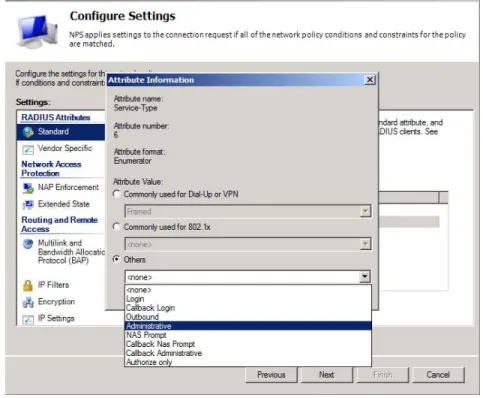Screen dimensions: 483x398
Task: Choose Callback Administrative from the list
Action: coord(248,353)
